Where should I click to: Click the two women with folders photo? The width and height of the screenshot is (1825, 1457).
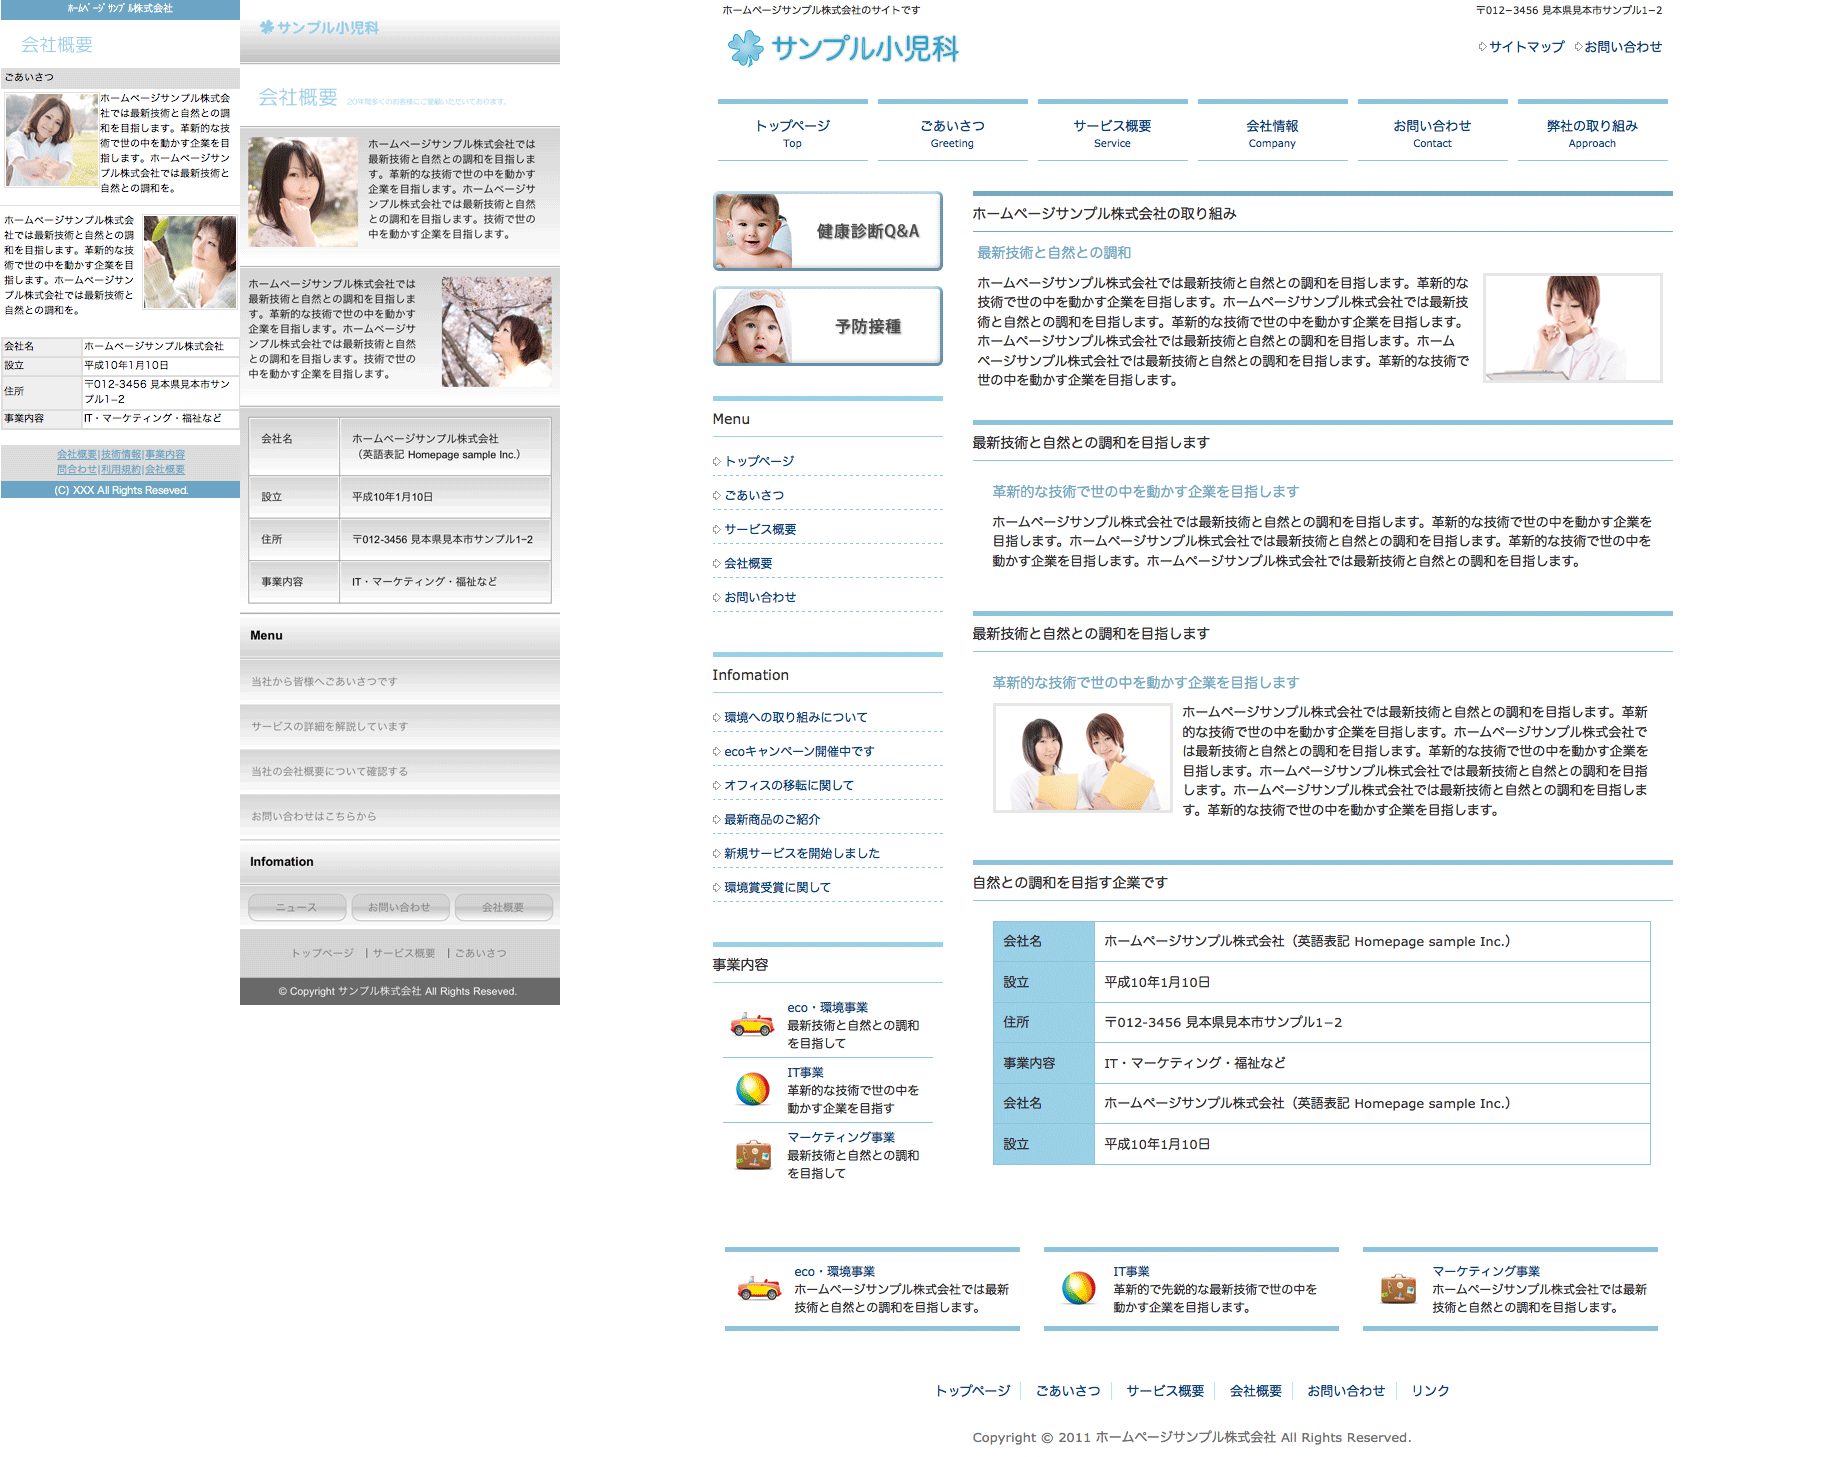pos(1082,758)
